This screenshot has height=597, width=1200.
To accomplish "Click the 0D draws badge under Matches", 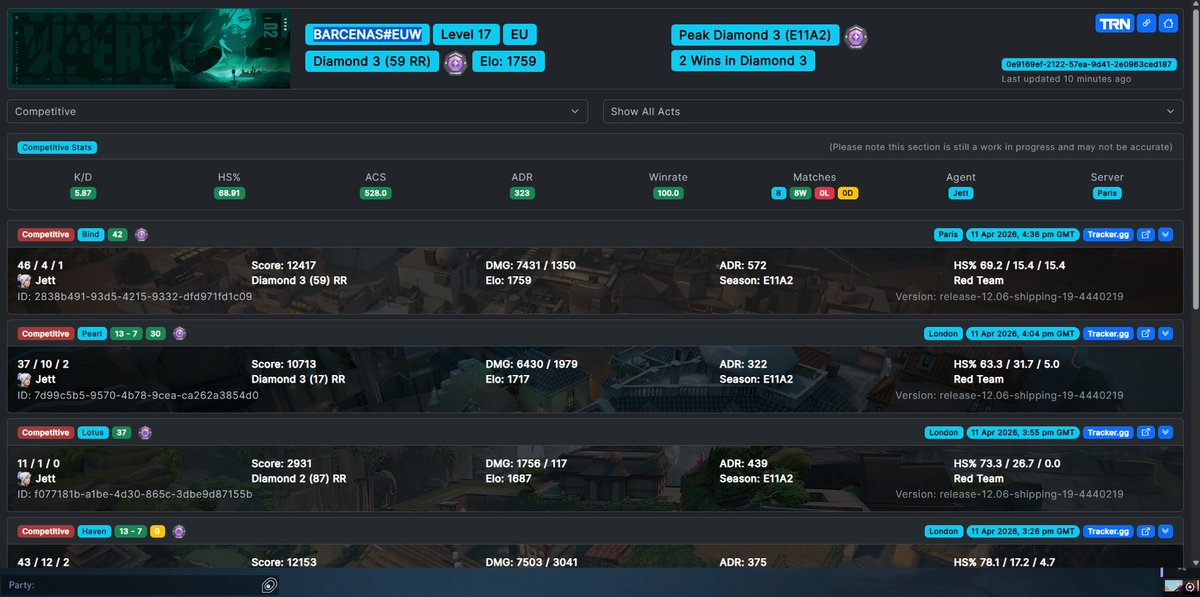I will tap(848, 193).
